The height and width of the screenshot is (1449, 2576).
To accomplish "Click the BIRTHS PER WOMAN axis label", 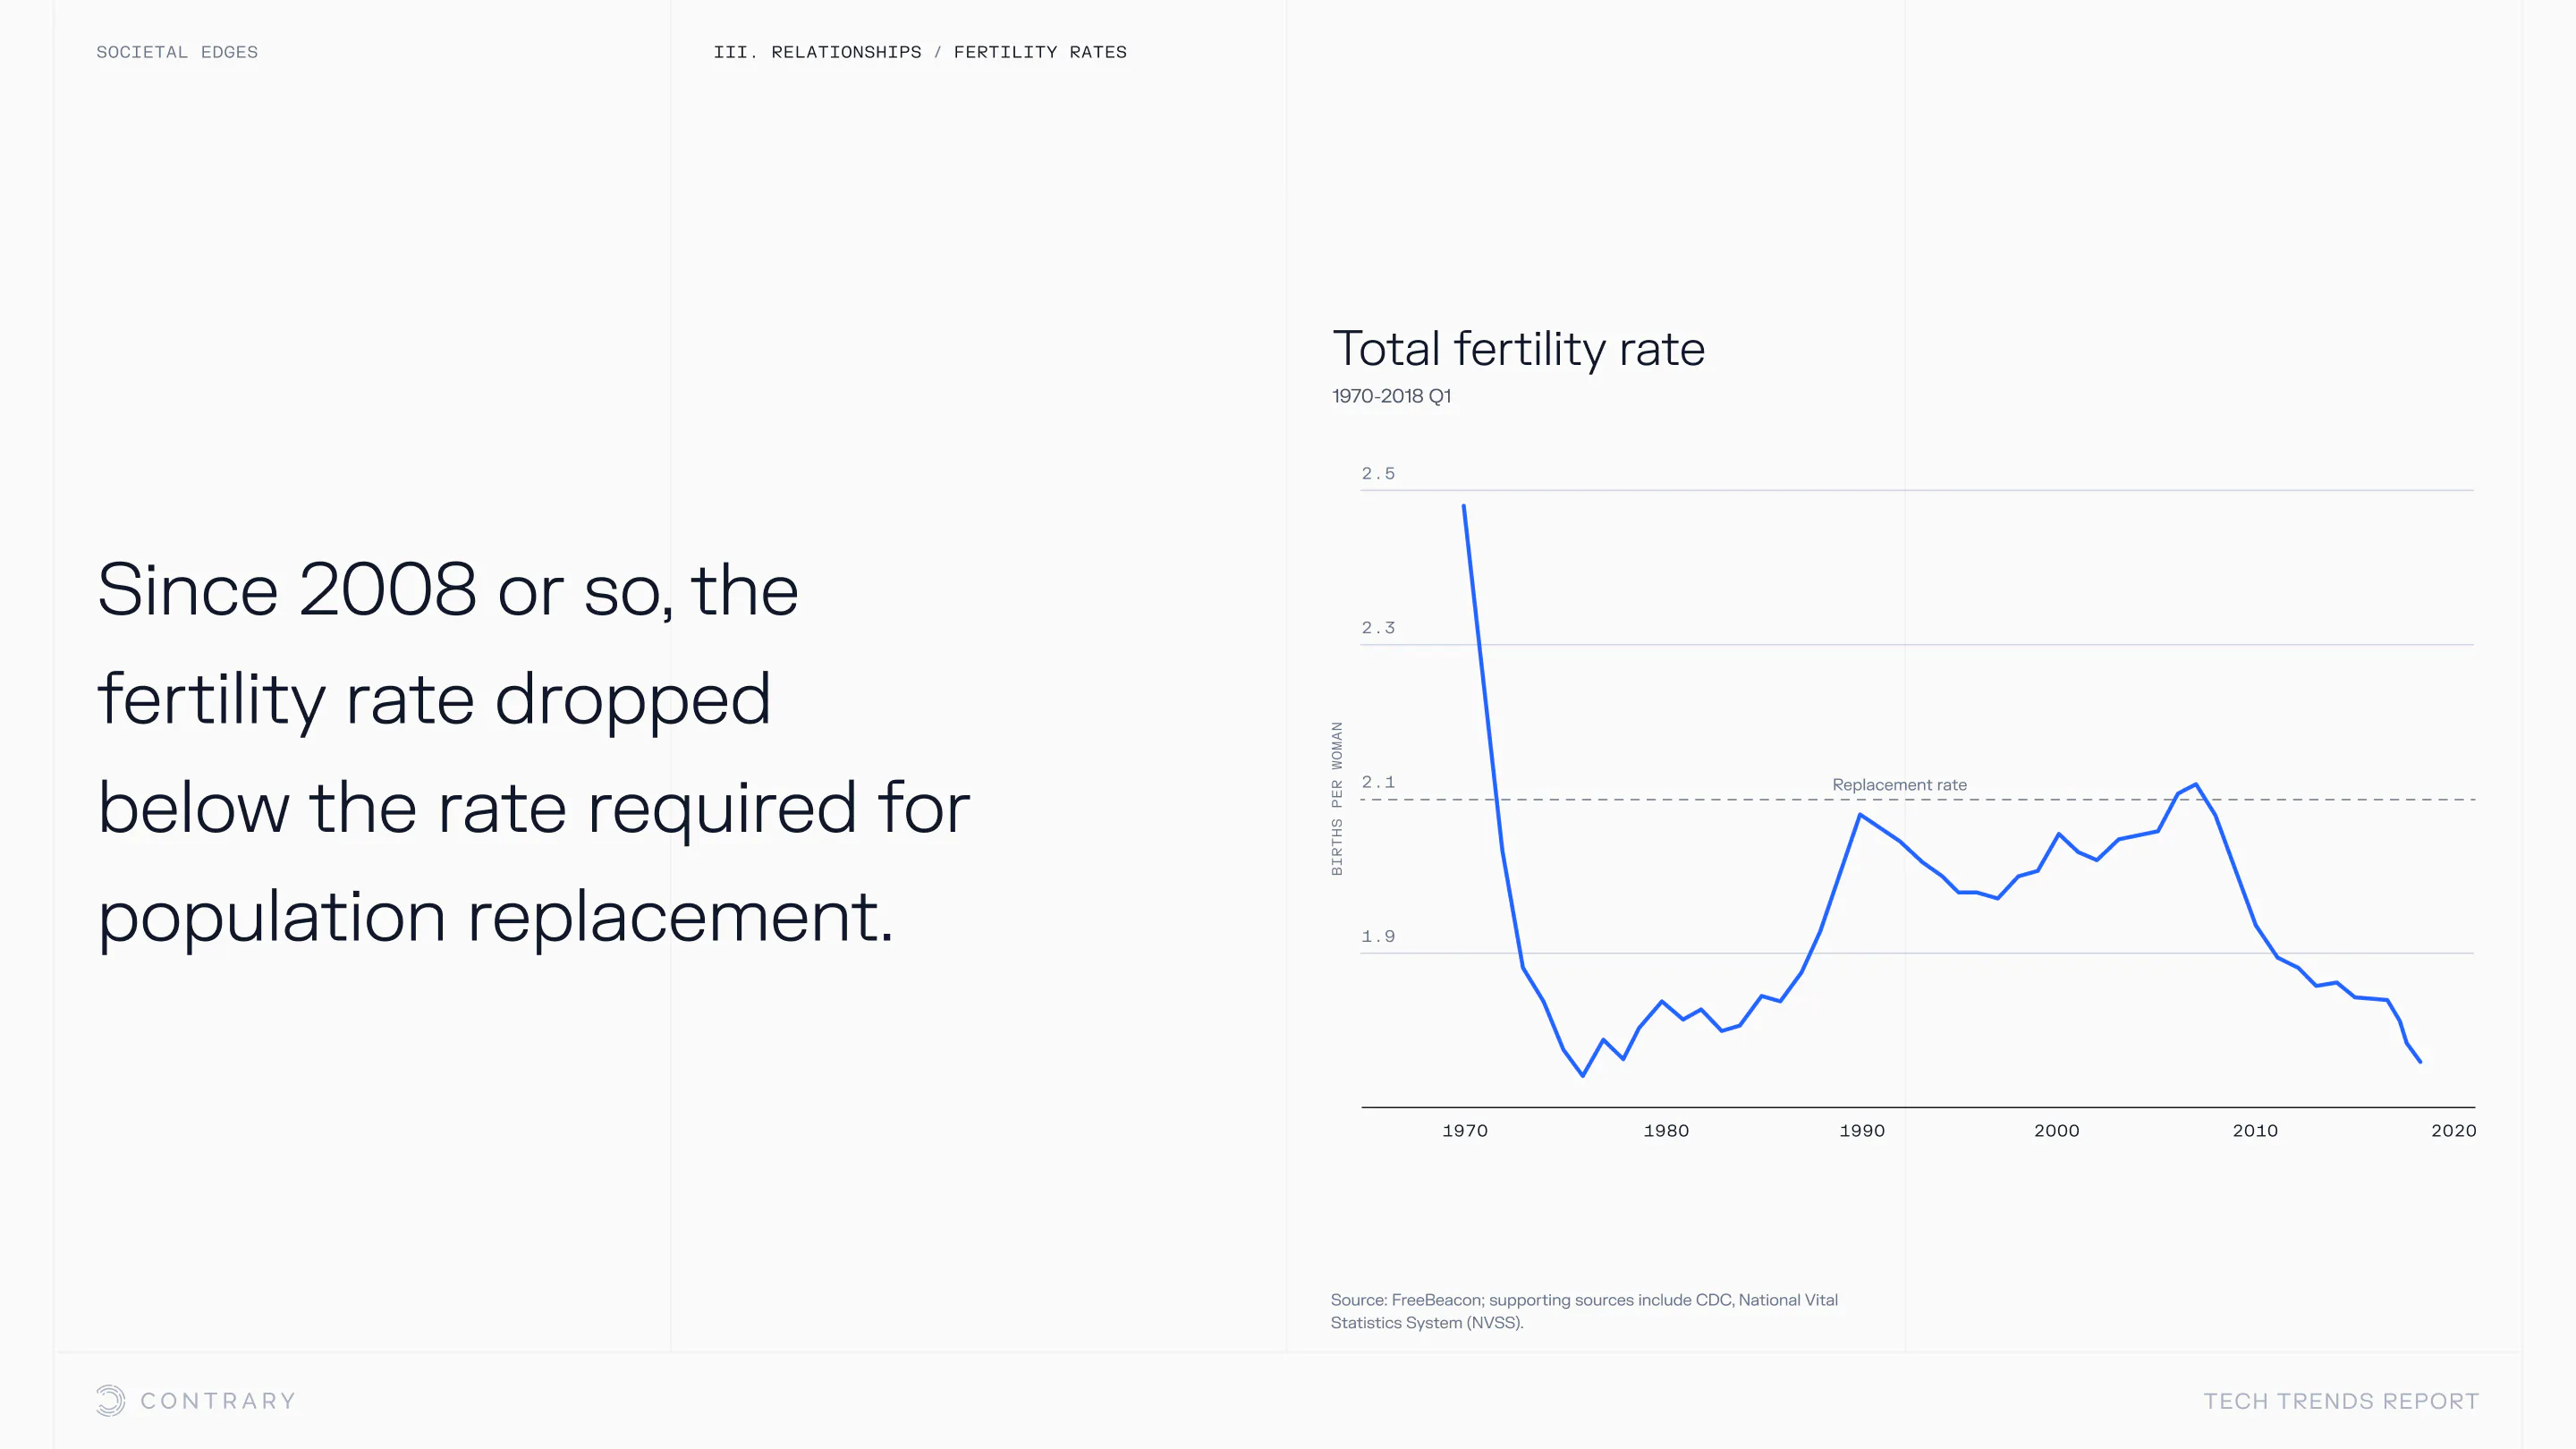I will click(x=1337, y=798).
